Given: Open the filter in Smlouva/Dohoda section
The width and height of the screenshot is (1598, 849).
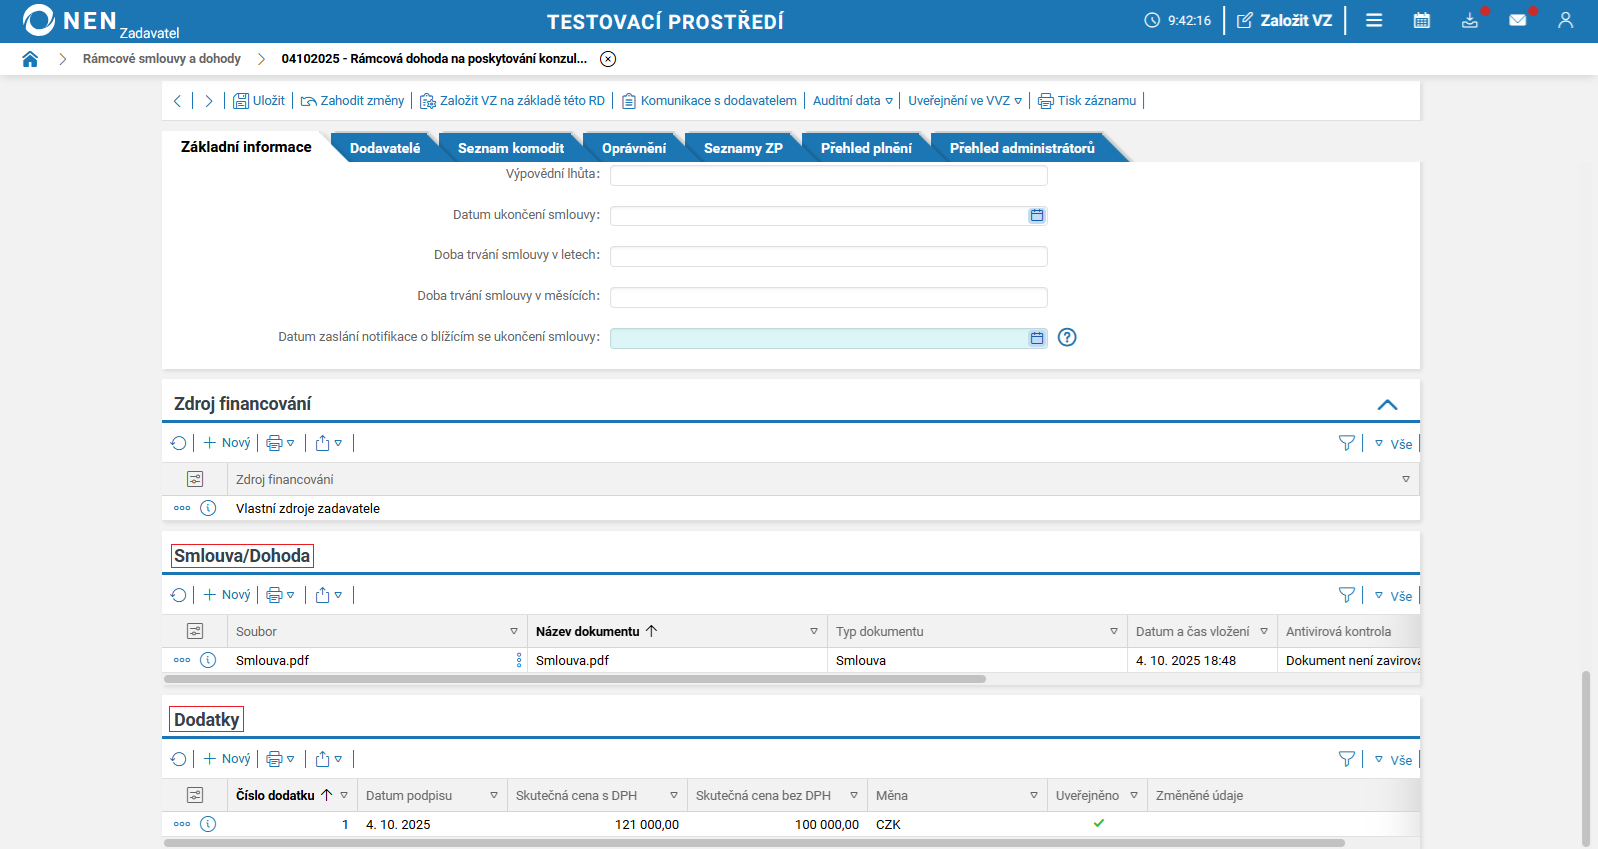Looking at the screenshot, I should click(1347, 595).
